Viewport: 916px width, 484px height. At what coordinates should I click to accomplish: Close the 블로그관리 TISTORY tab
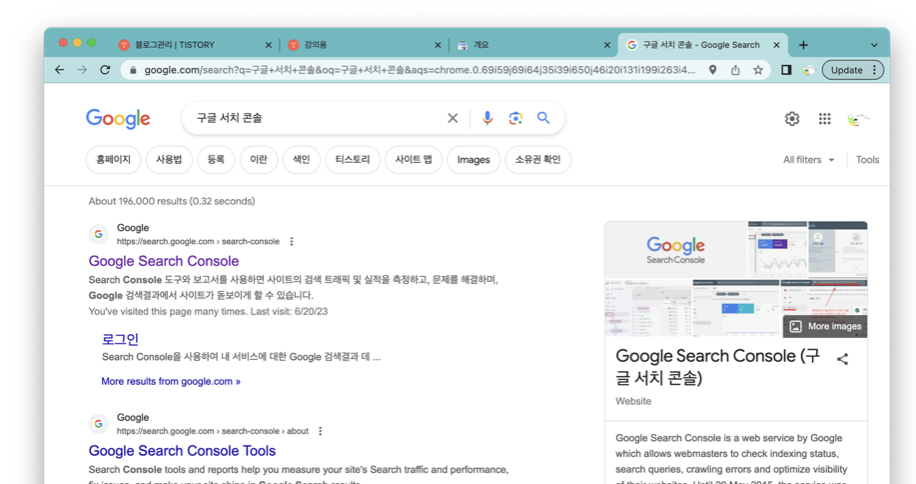269,45
